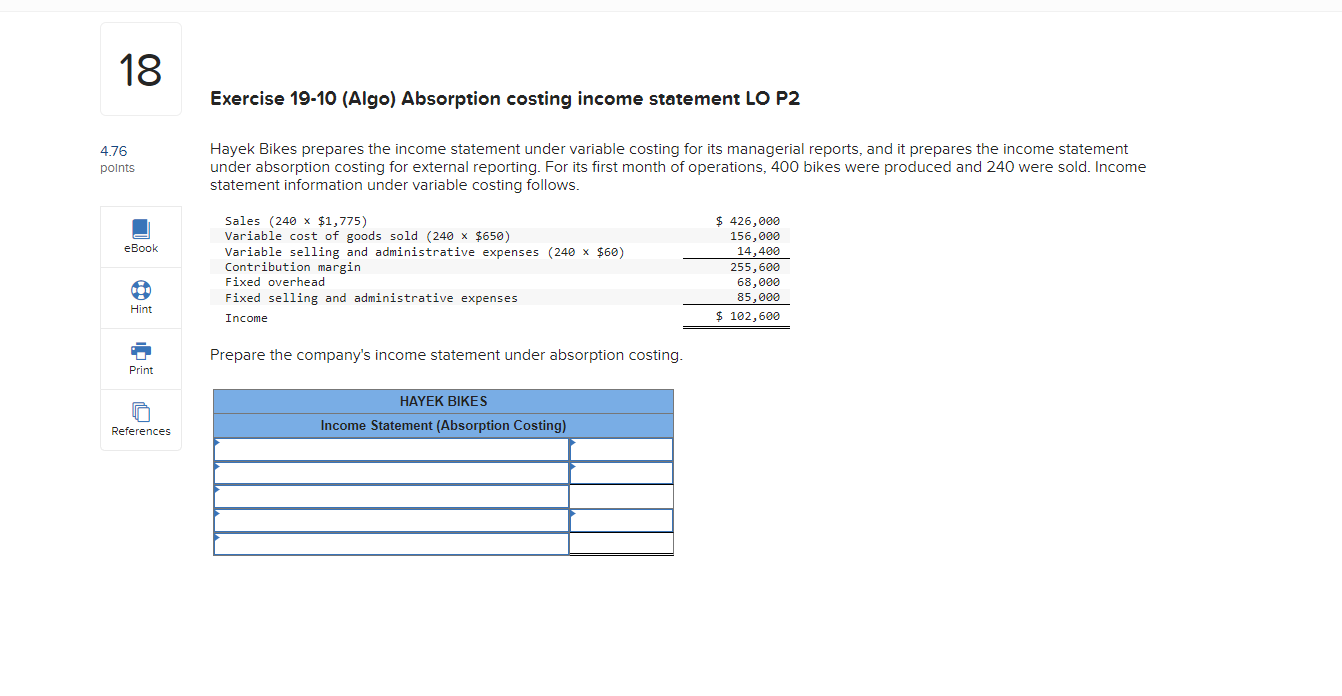1342x696 pixels.
Task: Click the Exercise 19-10 title text
Action: coord(505,99)
